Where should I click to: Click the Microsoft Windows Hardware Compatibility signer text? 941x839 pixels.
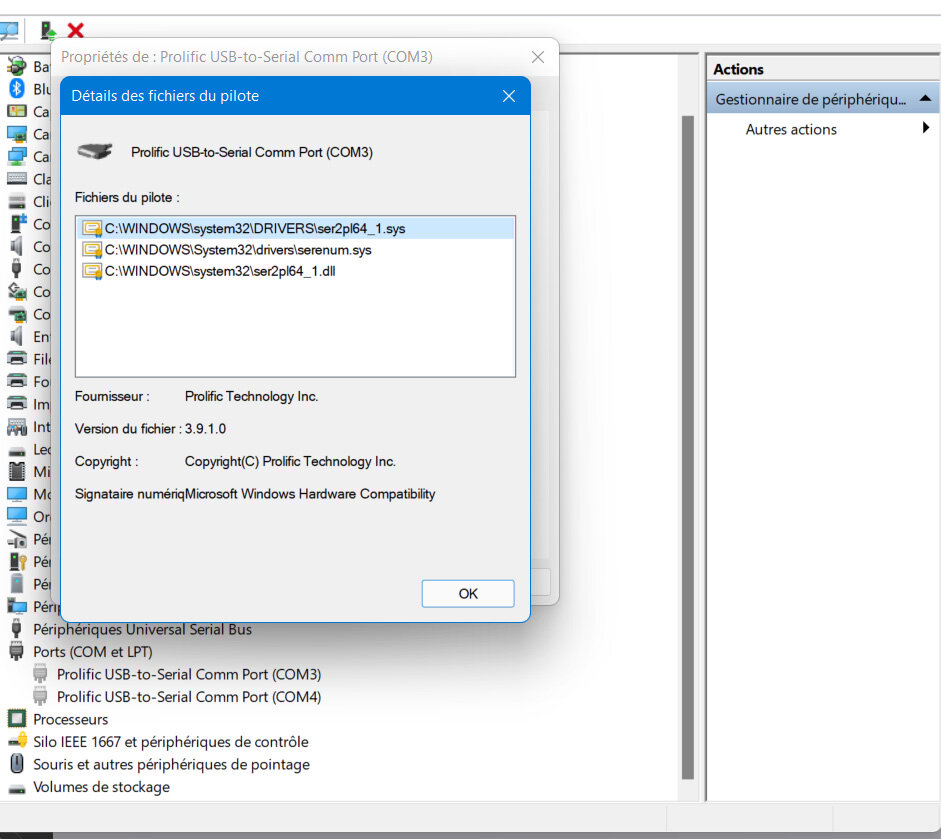(x=310, y=493)
